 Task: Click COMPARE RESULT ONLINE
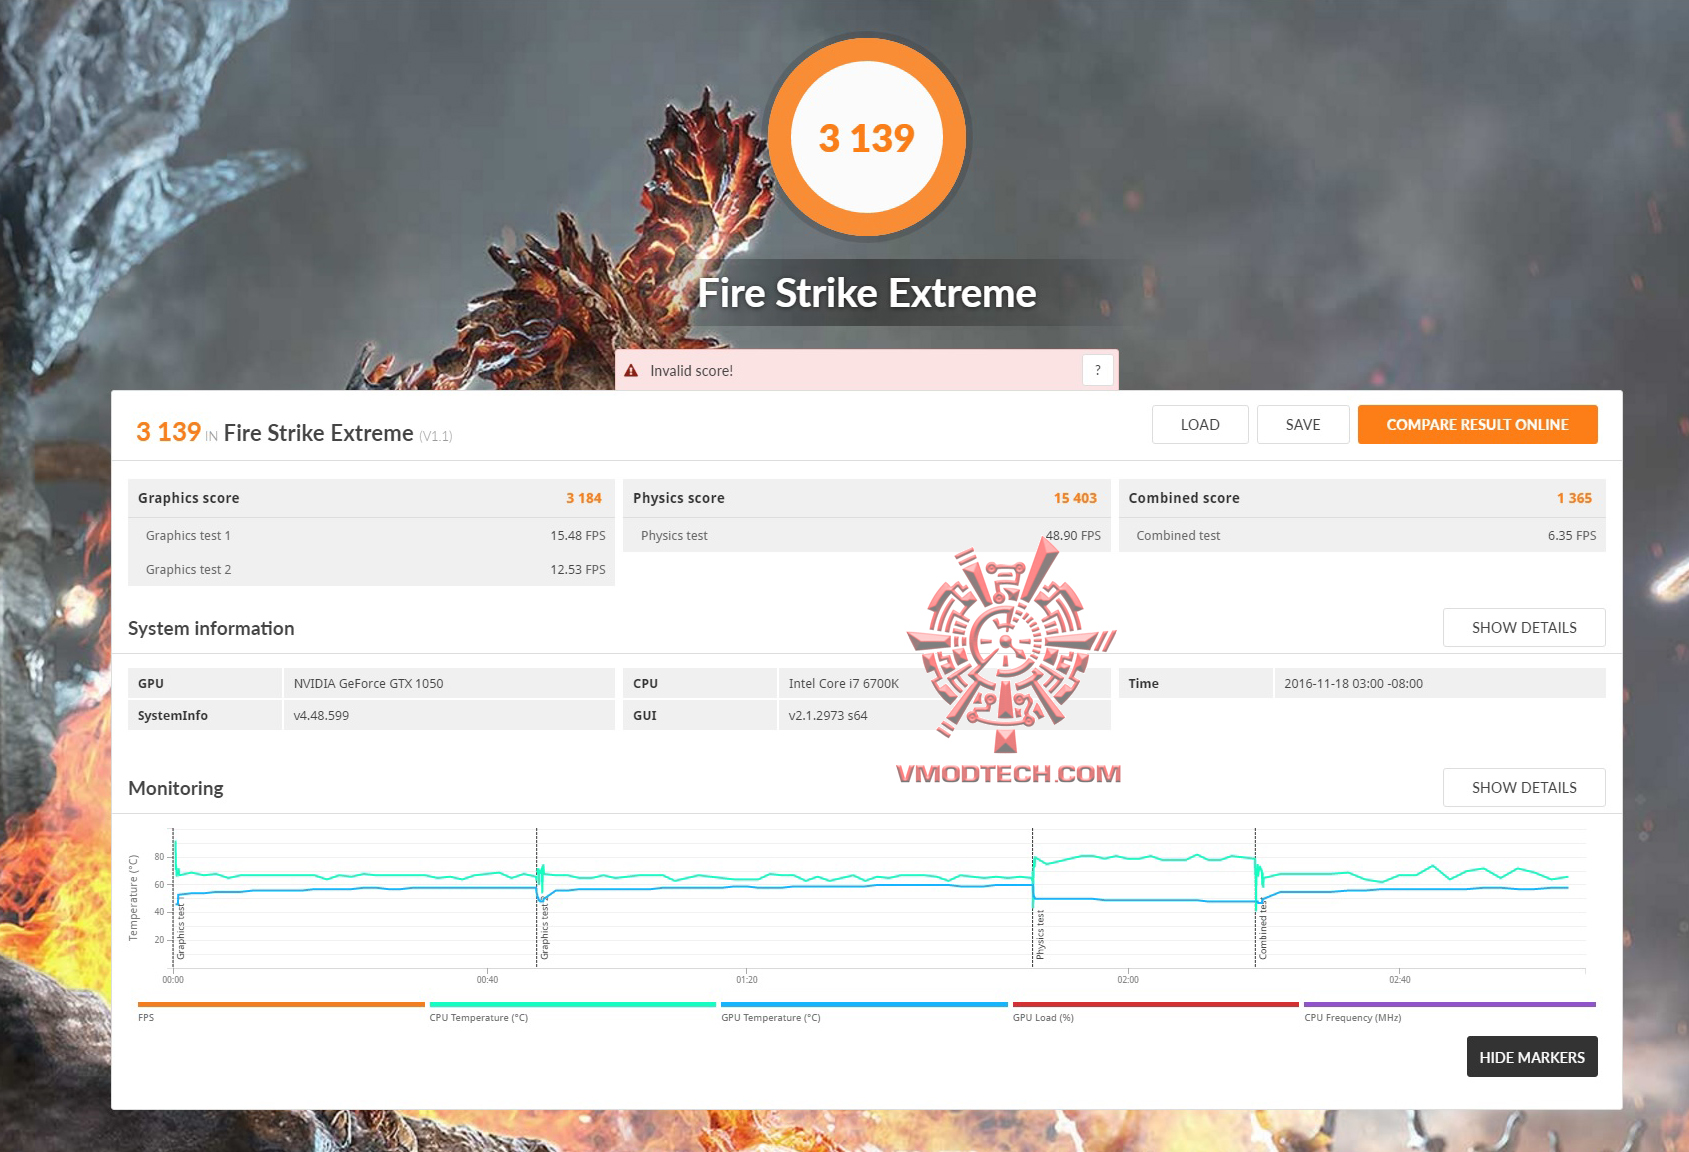tap(1477, 424)
